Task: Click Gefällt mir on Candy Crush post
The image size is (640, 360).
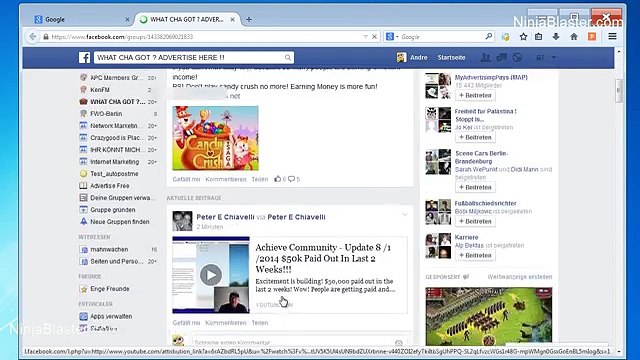Action: click(186, 179)
